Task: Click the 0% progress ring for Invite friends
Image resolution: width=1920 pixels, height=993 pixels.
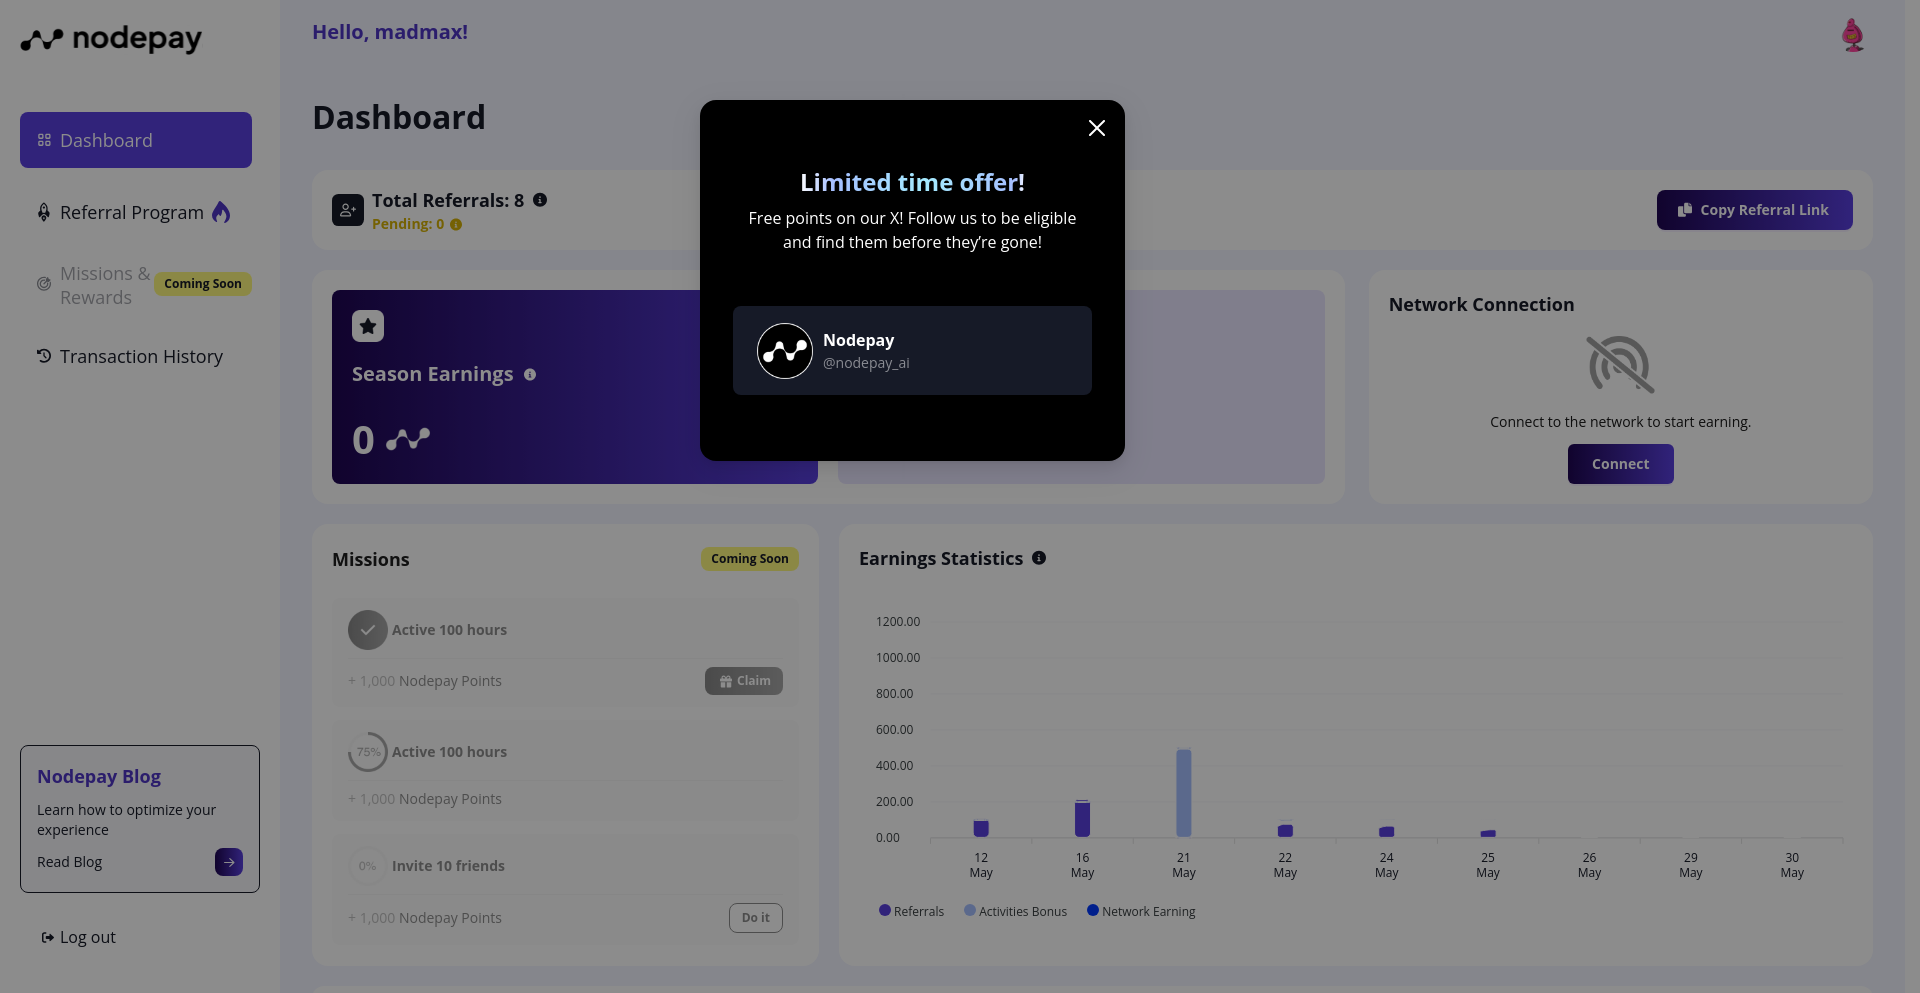Action: click(368, 866)
